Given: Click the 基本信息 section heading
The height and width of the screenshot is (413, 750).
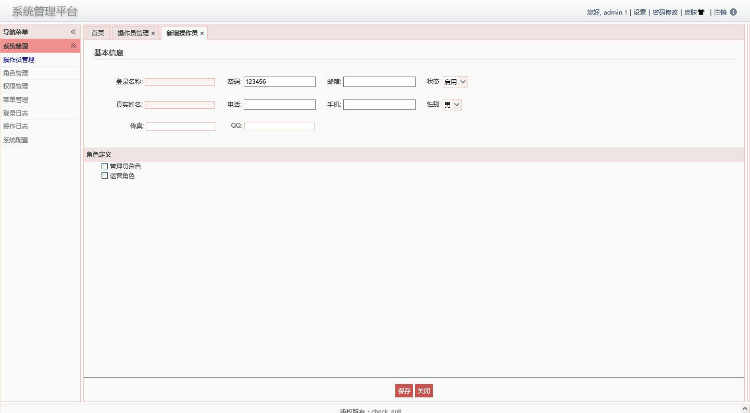Looking at the screenshot, I should pyautogui.click(x=109, y=53).
